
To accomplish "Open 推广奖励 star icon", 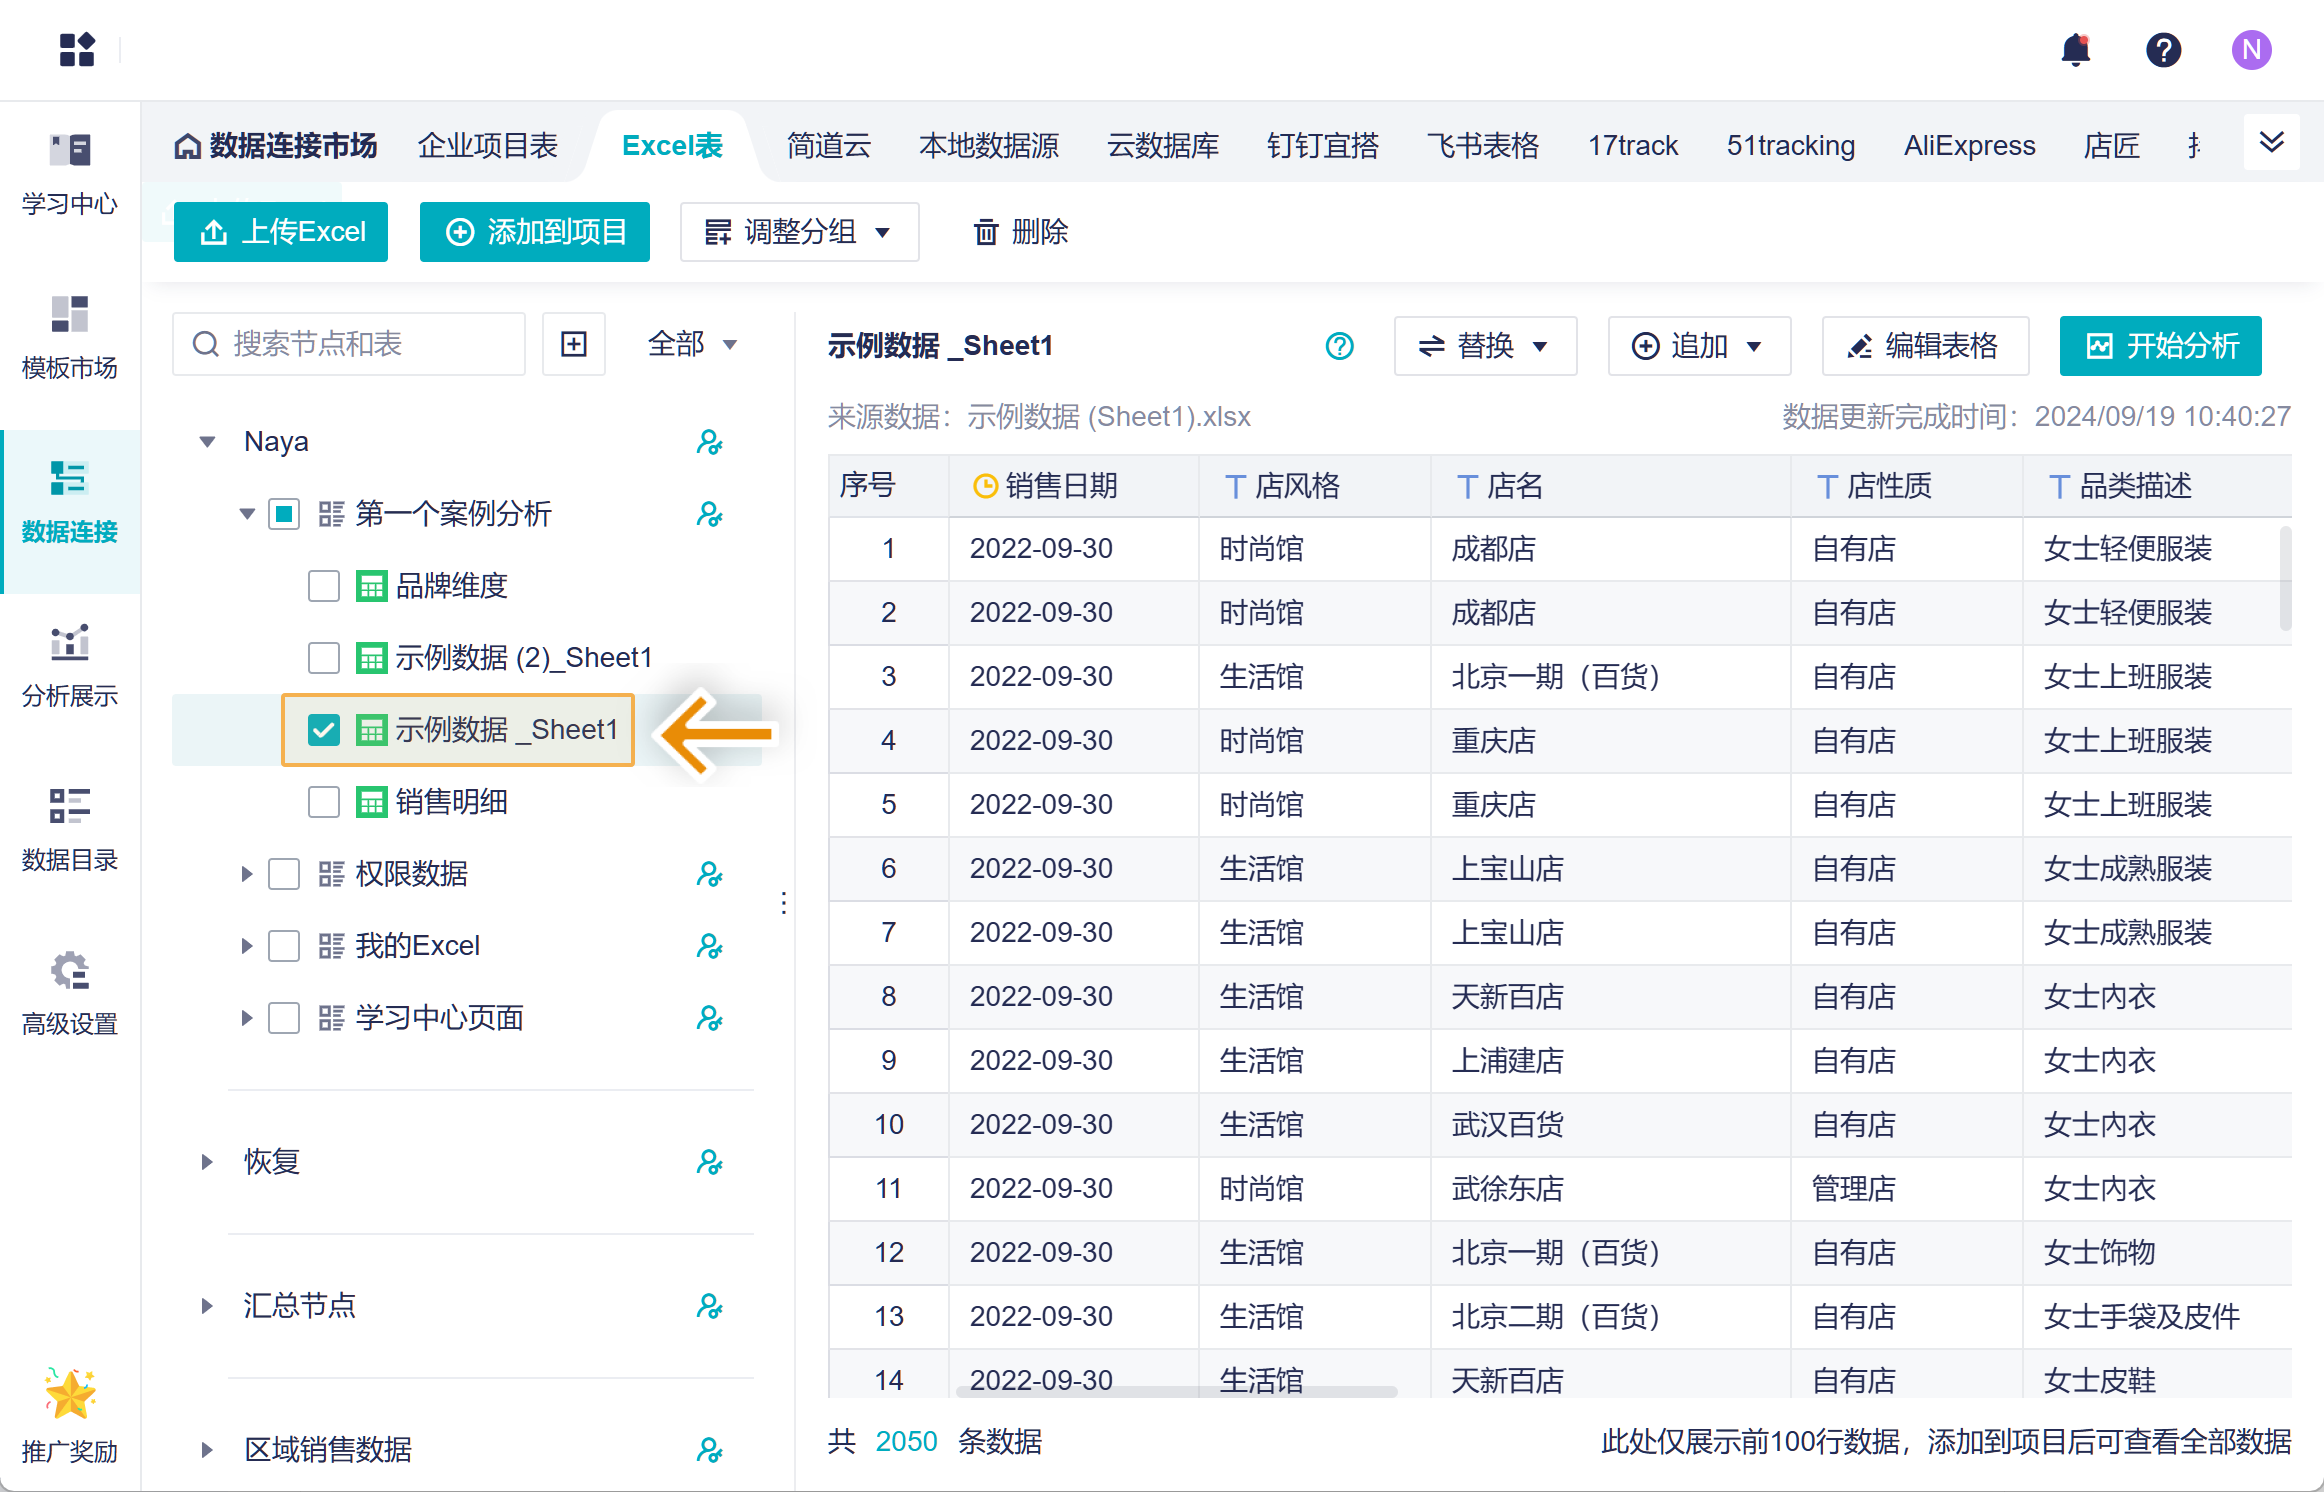I will [70, 1394].
